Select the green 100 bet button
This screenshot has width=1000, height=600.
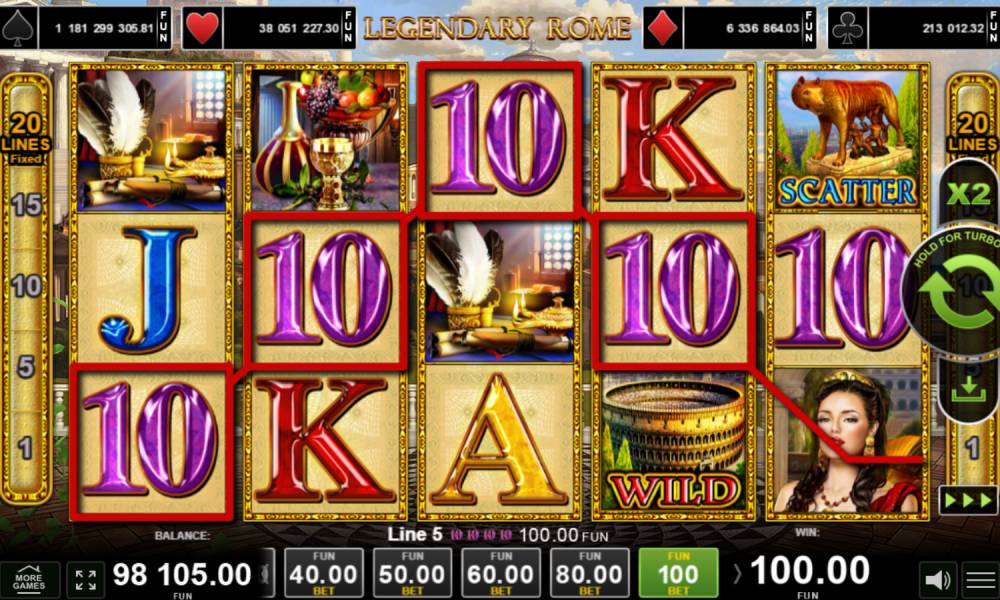point(678,573)
